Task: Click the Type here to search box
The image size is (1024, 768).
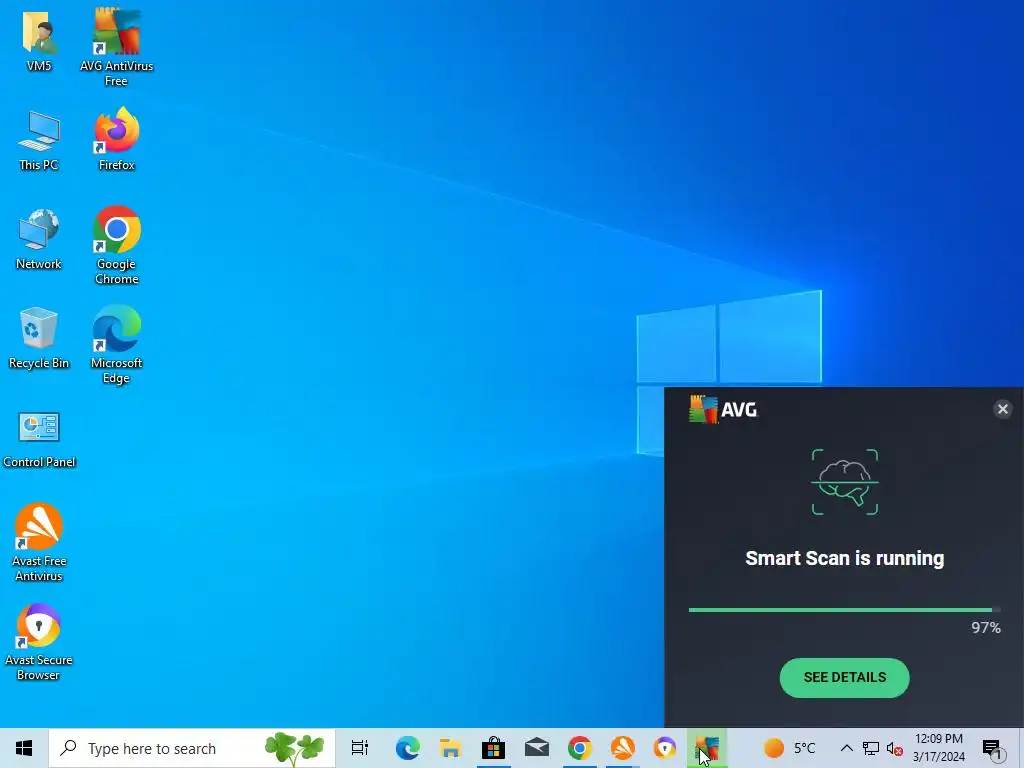Action: [x=192, y=748]
